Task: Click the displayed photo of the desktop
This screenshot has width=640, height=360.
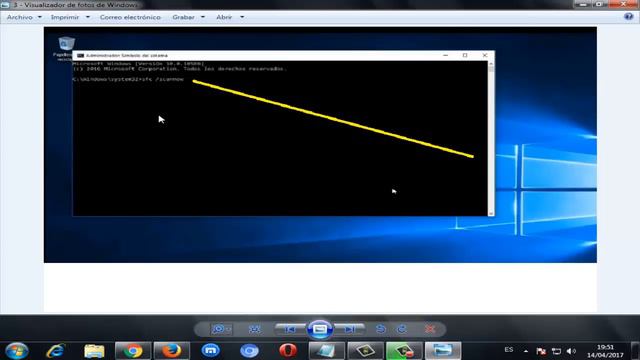Action: [320, 144]
